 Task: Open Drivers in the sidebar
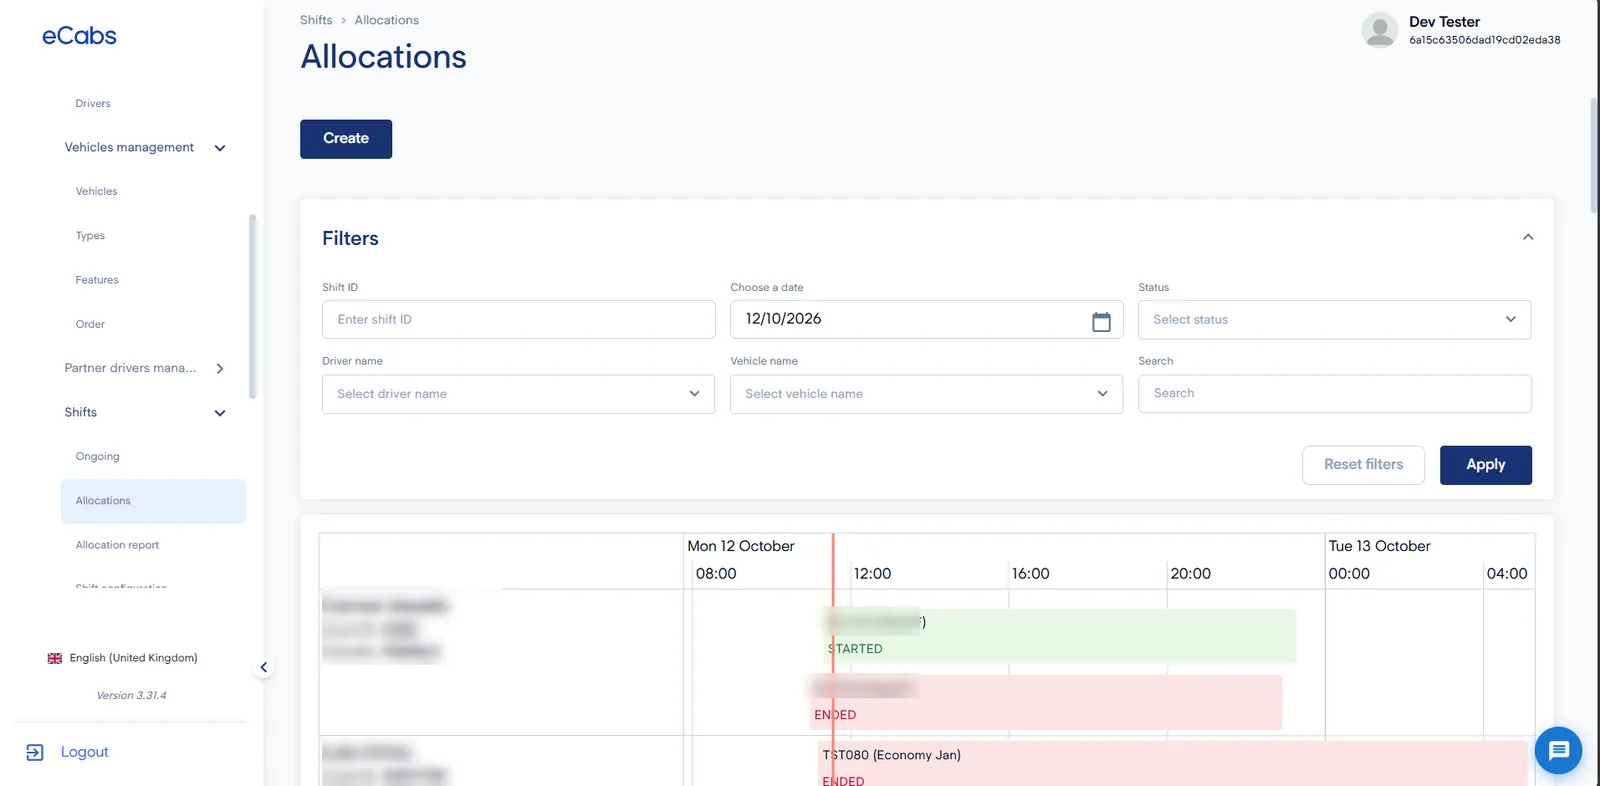click(93, 103)
